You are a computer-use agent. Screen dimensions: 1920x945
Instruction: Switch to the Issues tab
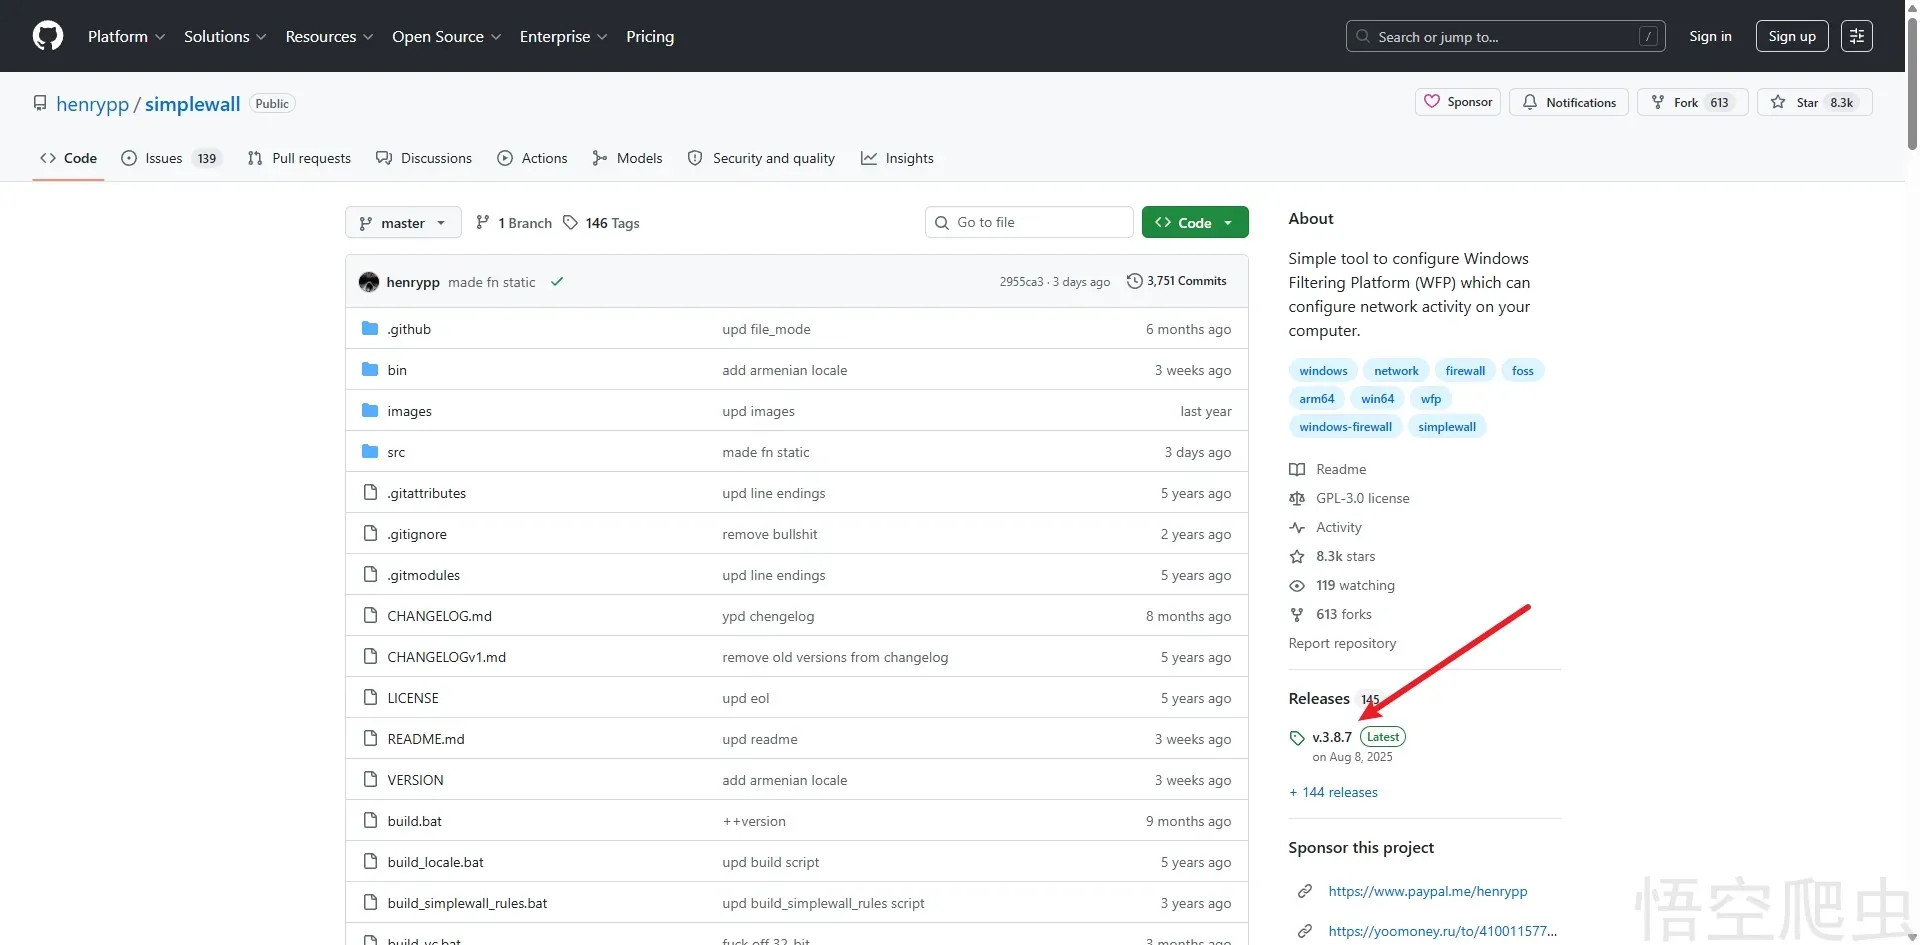164,158
